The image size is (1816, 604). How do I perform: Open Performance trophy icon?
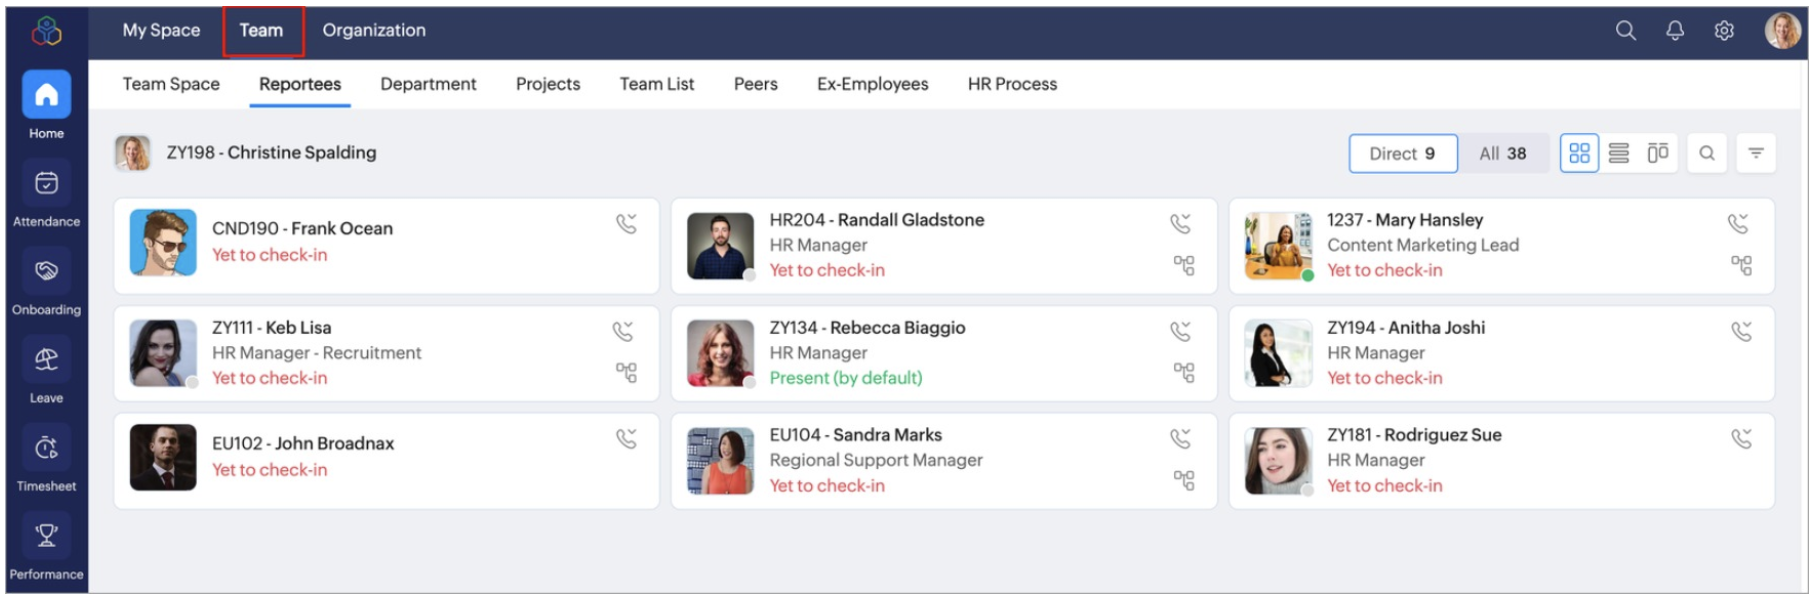click(x=46, y=536)
